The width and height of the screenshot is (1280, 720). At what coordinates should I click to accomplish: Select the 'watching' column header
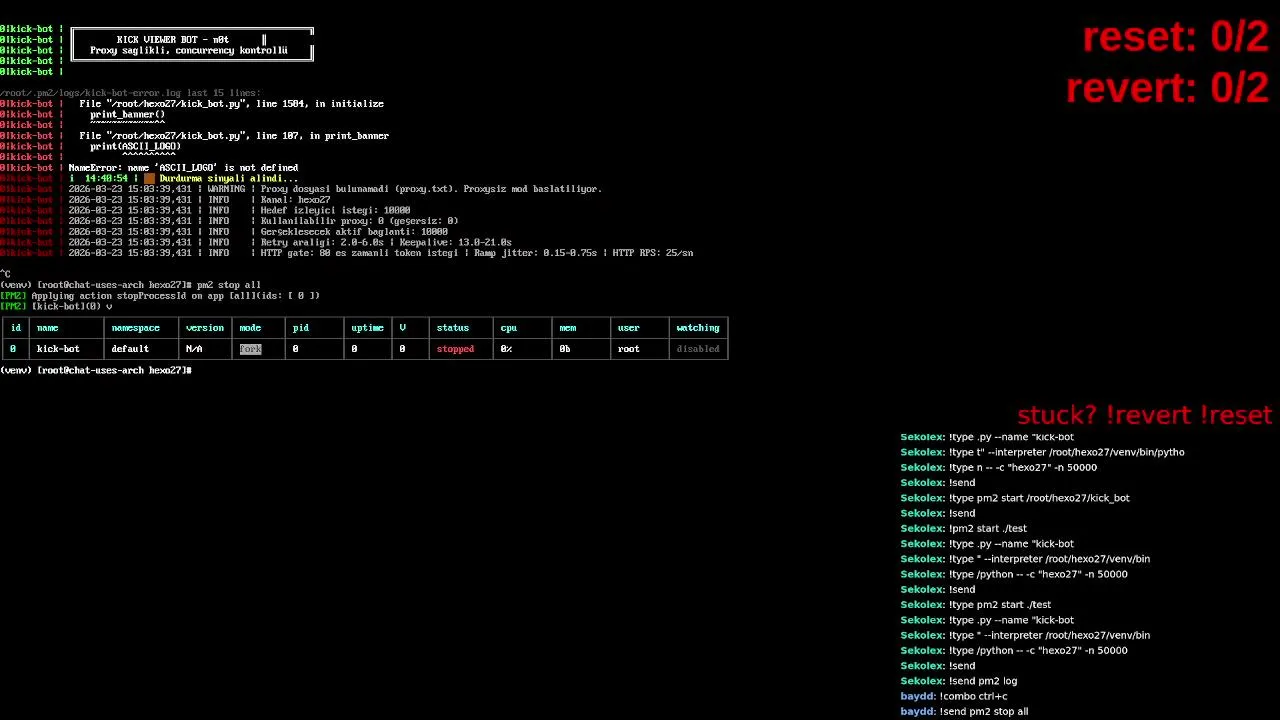[698, 328]
